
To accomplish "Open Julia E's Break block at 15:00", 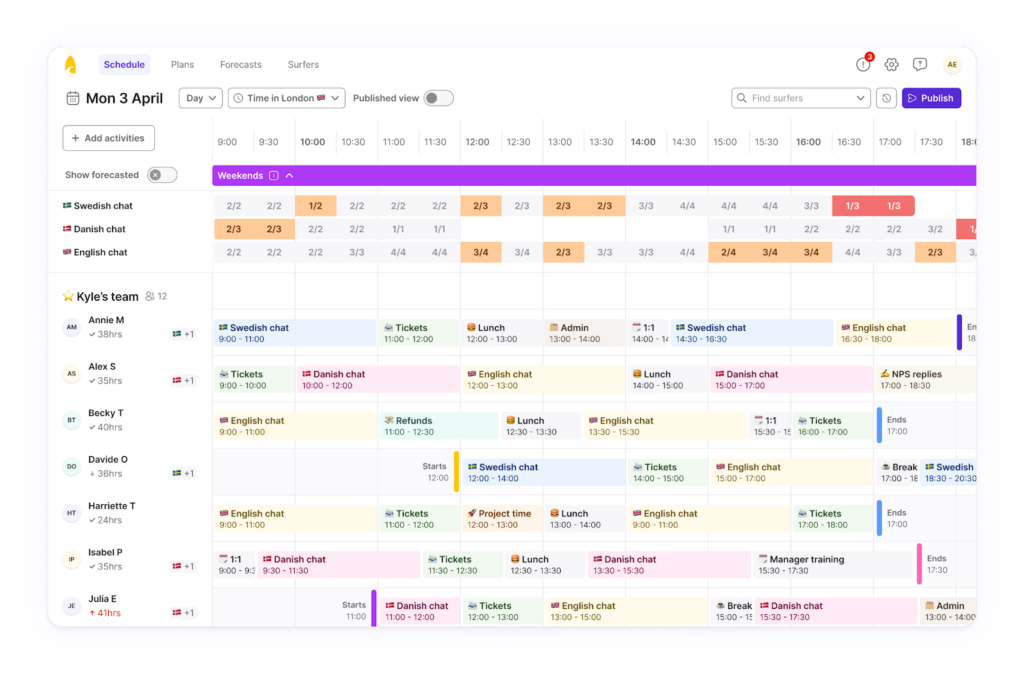I will (x=732, y=611).
